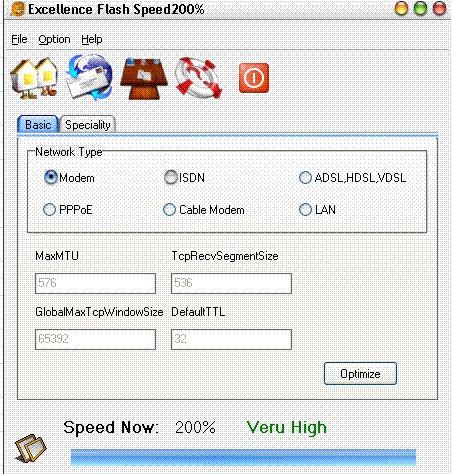Click the red power button icon
452x474 pixels.
coord(254,78)
